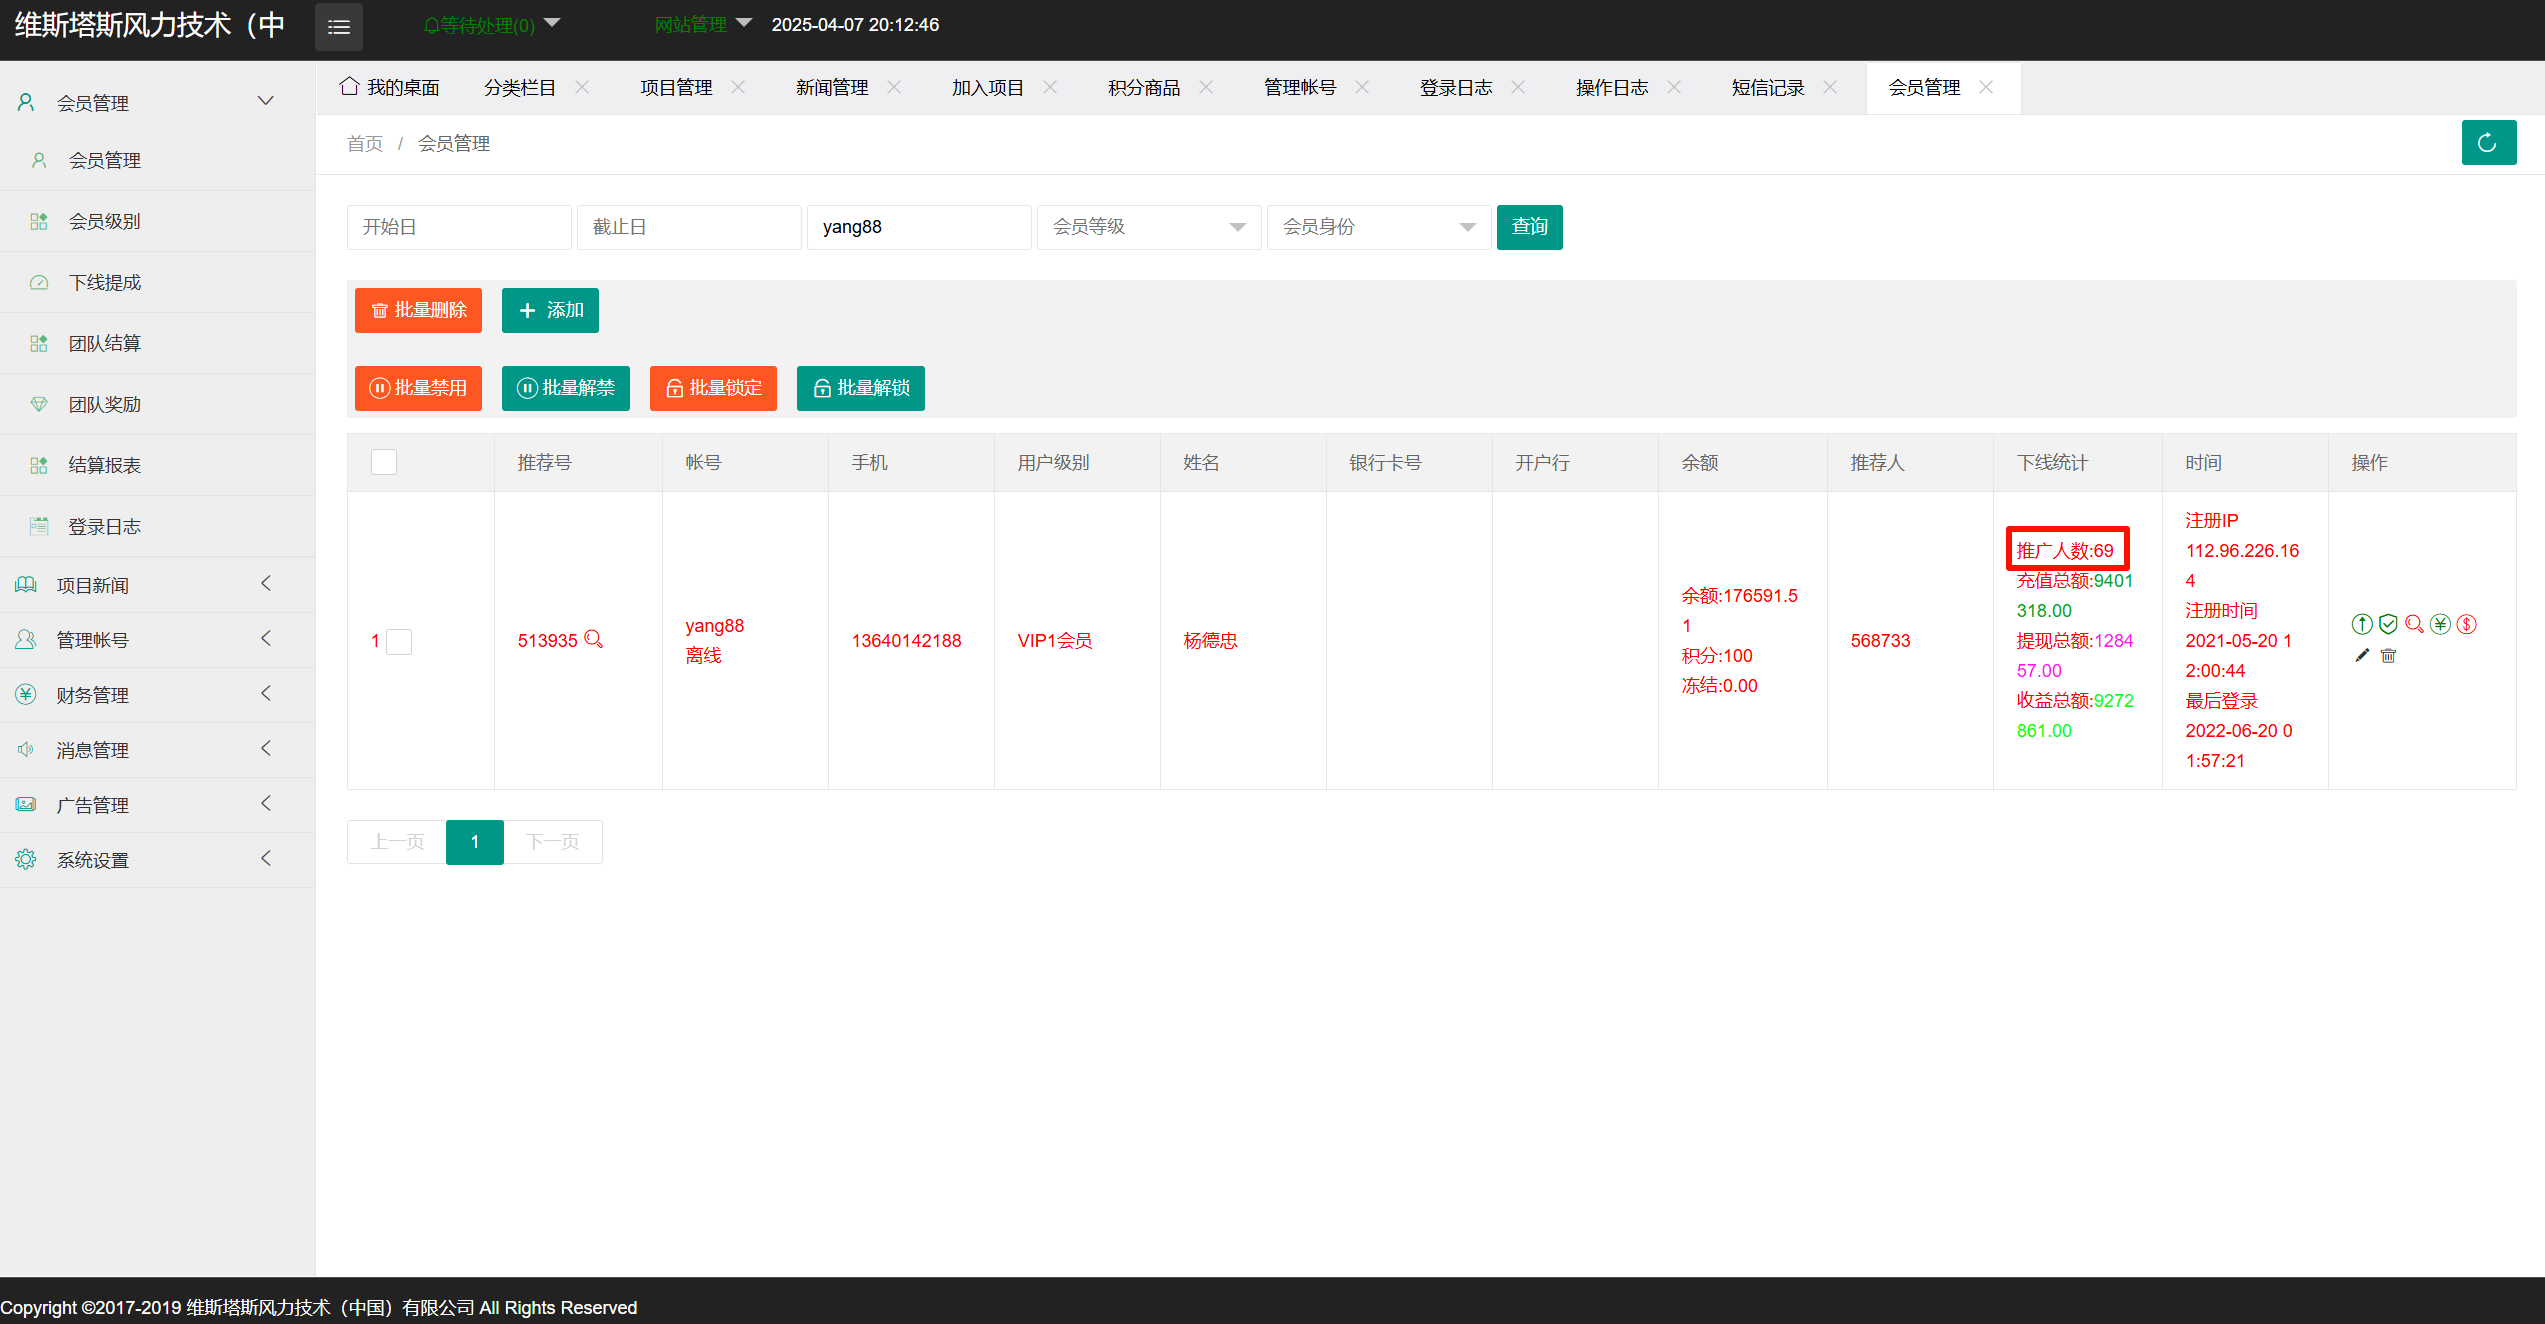
Task: Close the active 会员管理 tab
Action: [1986, 88]
